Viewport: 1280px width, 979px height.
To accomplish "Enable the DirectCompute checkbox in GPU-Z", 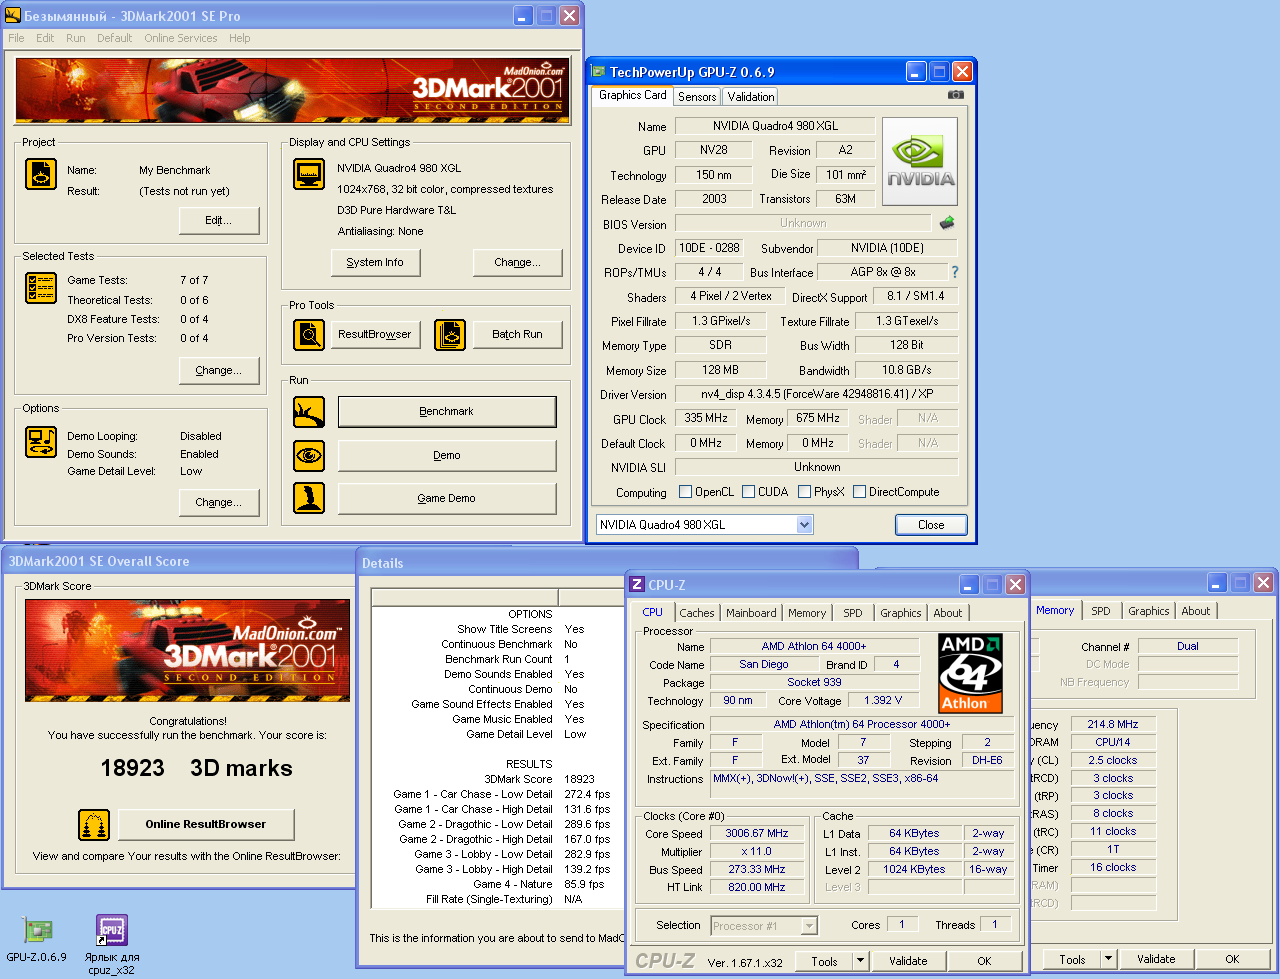I will (859, 492).
